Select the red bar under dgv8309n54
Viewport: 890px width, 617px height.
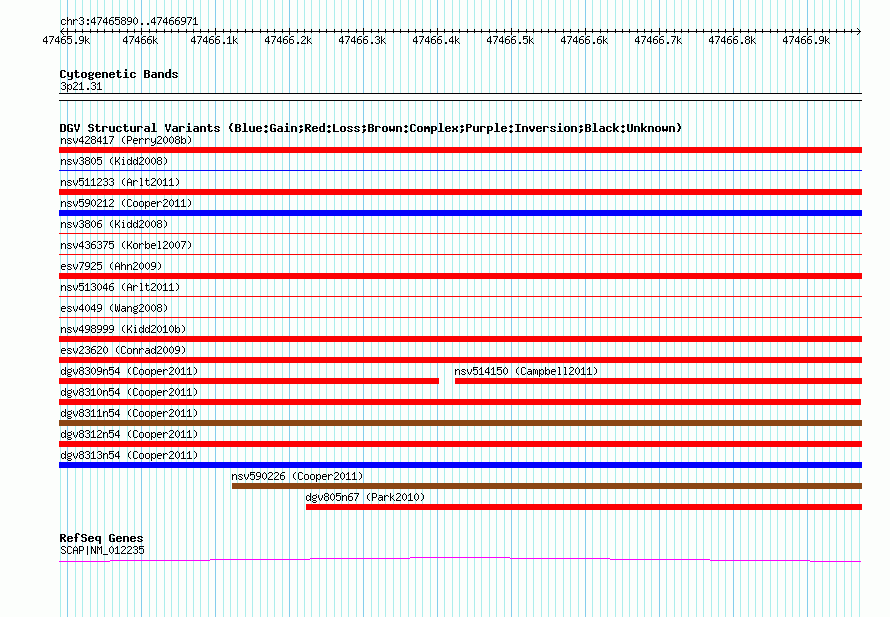tap(249, 381)
